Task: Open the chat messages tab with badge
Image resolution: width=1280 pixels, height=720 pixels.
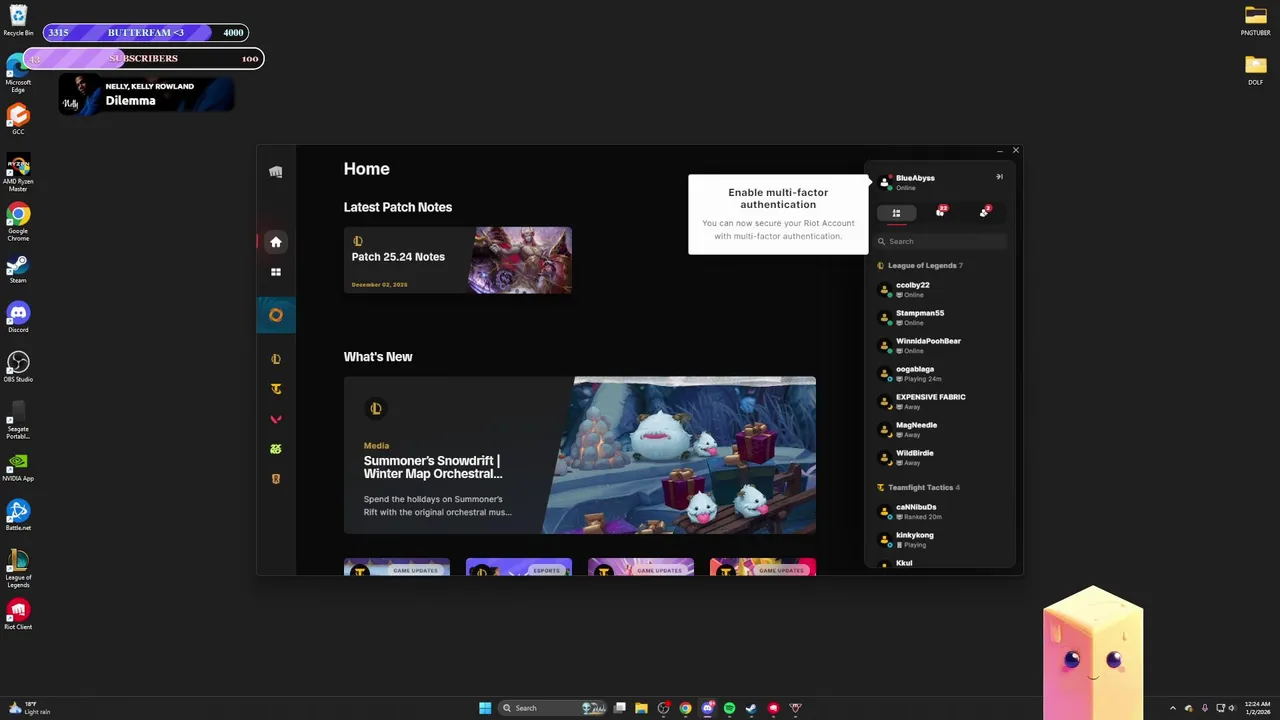Action: [x=941, y=212]
